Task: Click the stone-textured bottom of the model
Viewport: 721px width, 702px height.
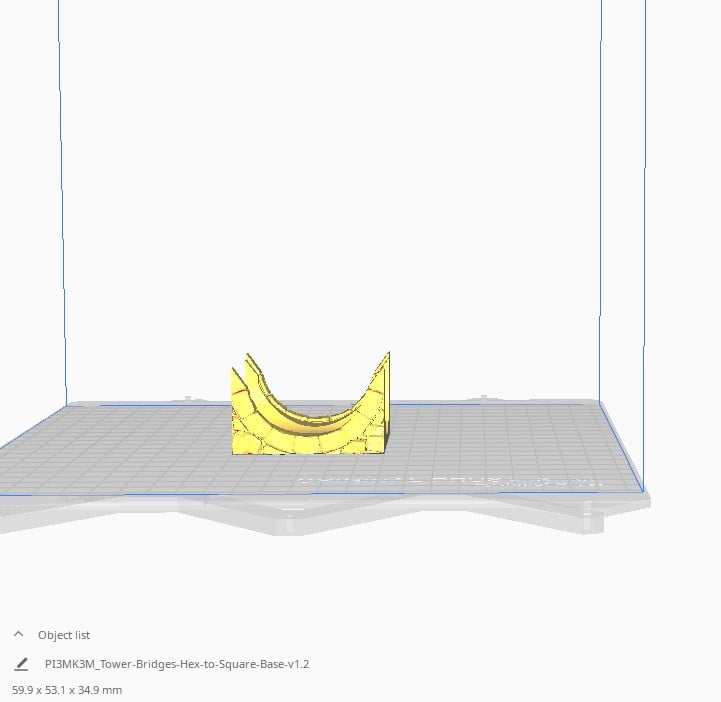Action: (310, 444)
